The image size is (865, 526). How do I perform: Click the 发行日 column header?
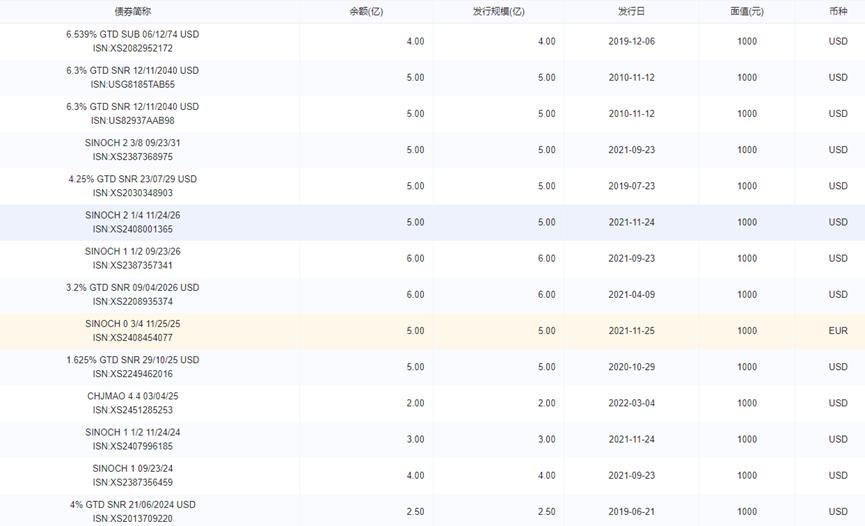[631, 11]
